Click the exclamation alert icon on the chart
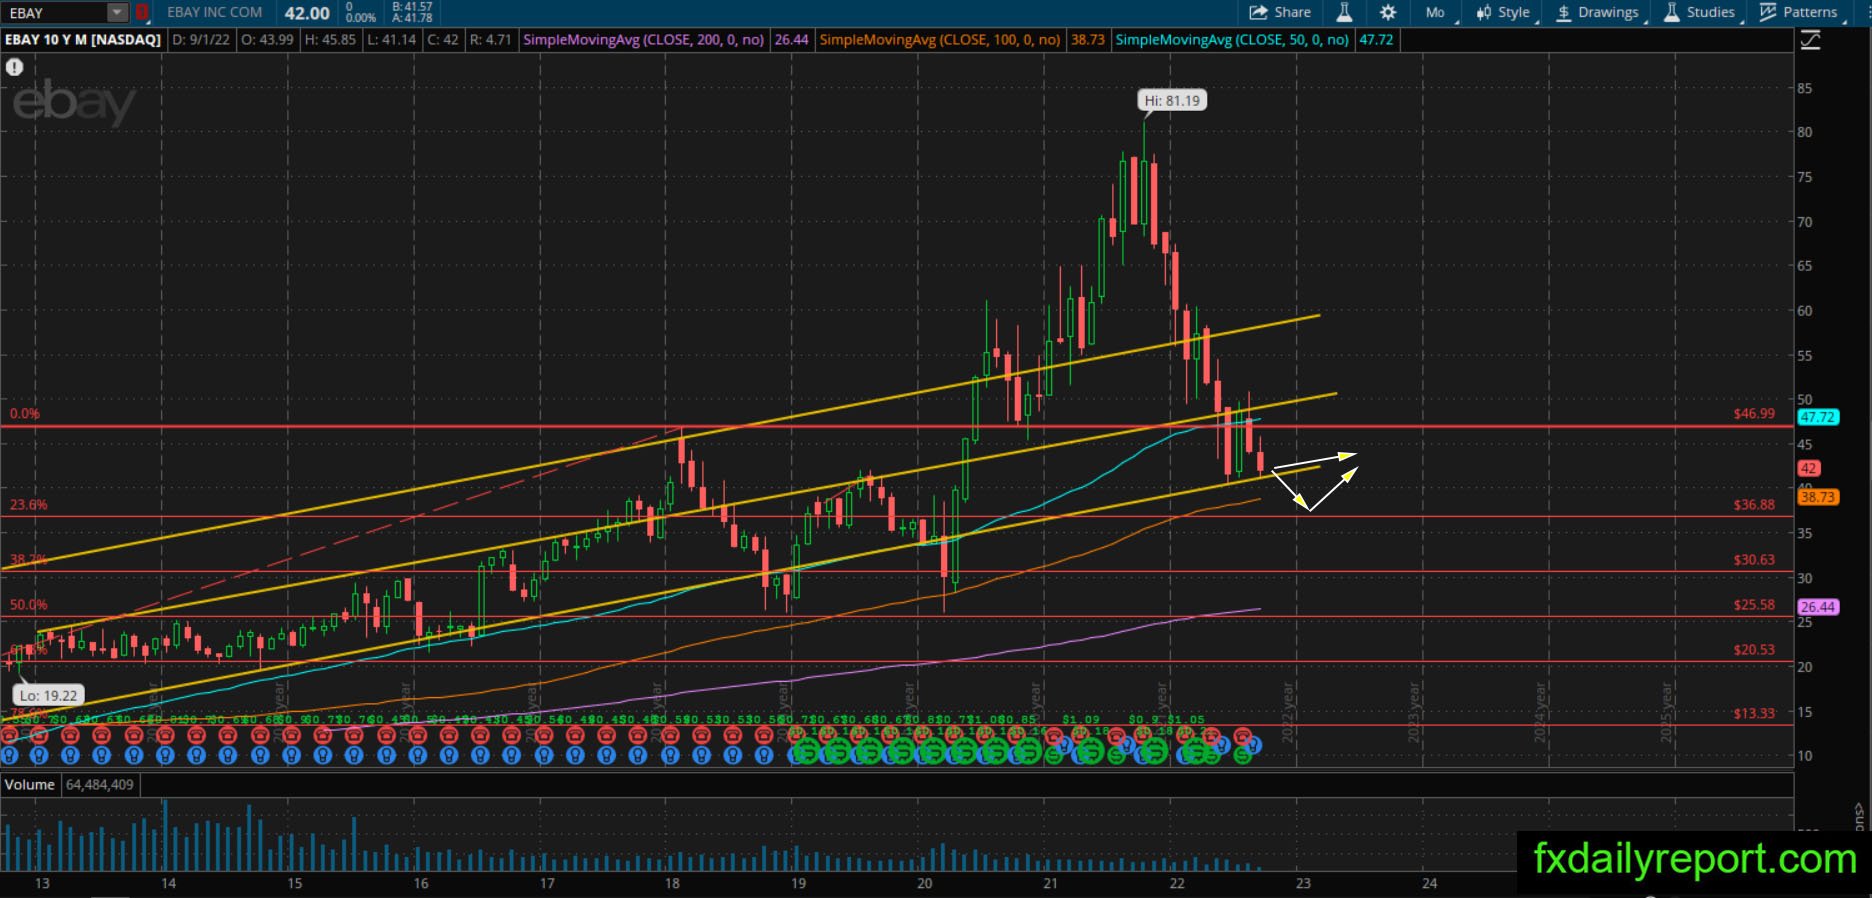This screenshot has width=1872, height=898. (x=14, y=67)
